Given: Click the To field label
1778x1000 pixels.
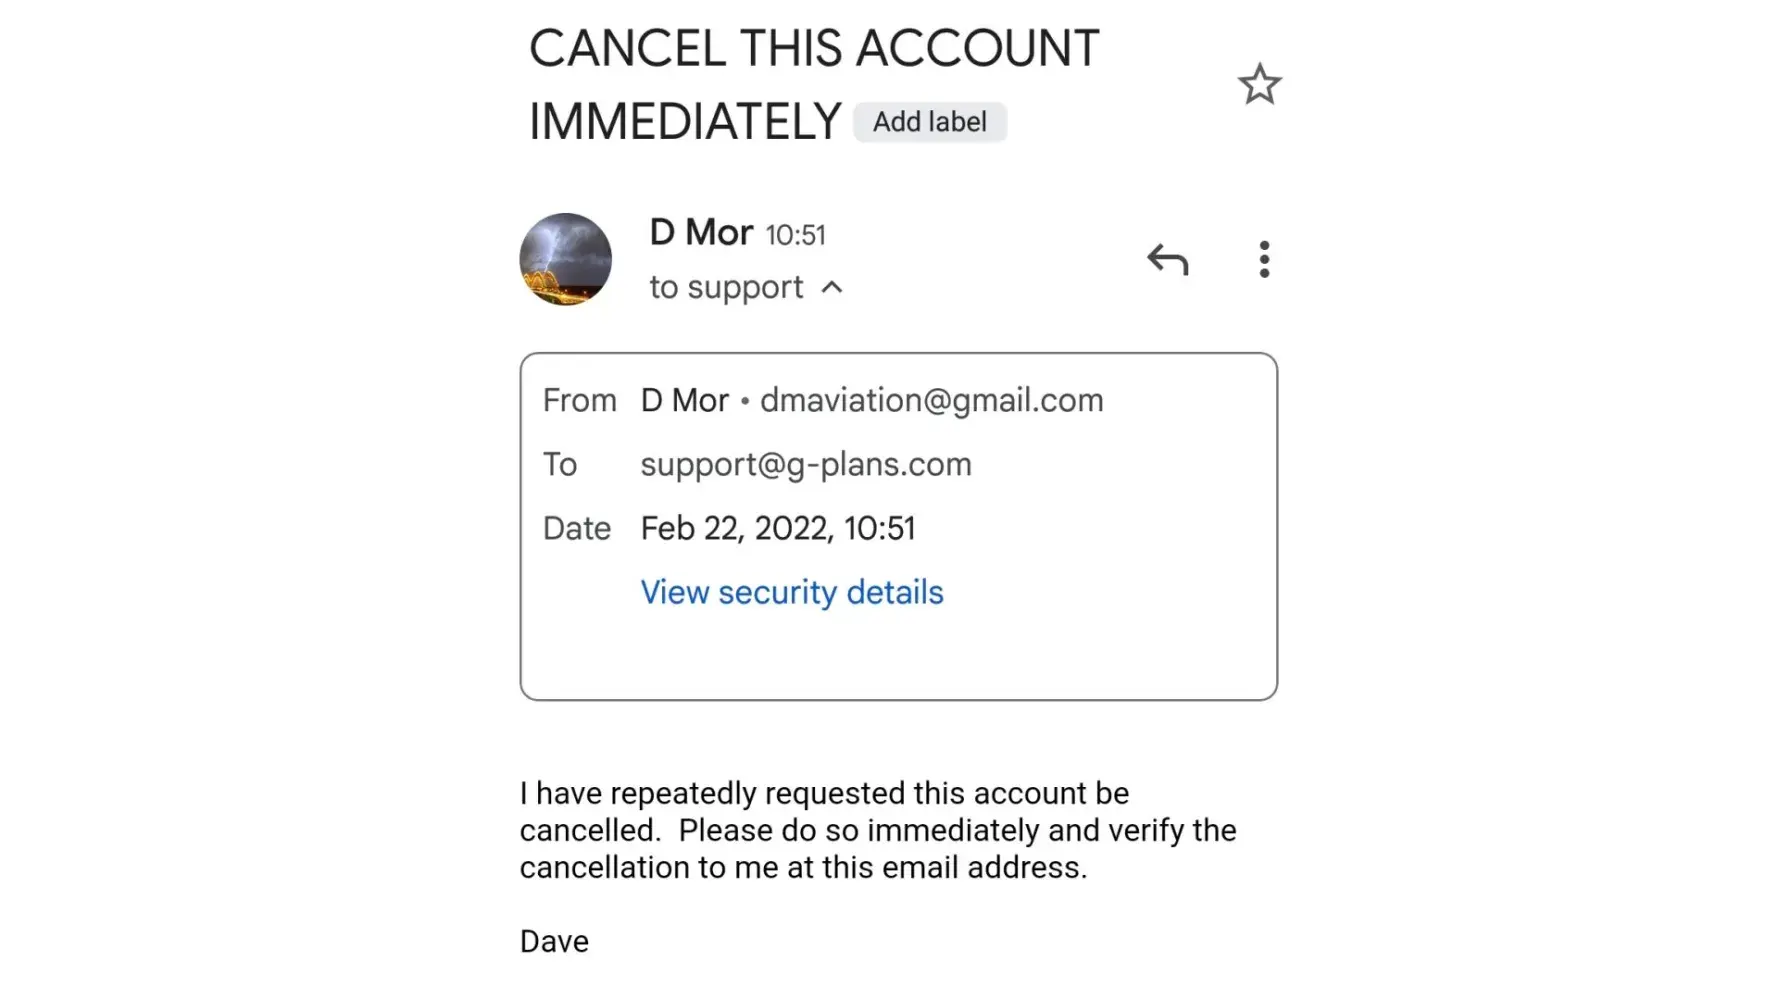Looking at the screenshot, I should click(560, 464).
